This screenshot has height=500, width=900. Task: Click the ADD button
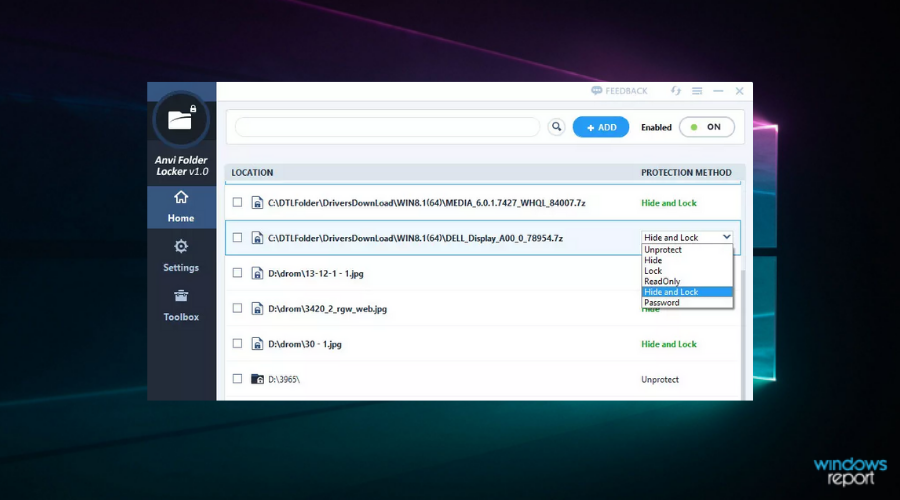coord(600,127)
